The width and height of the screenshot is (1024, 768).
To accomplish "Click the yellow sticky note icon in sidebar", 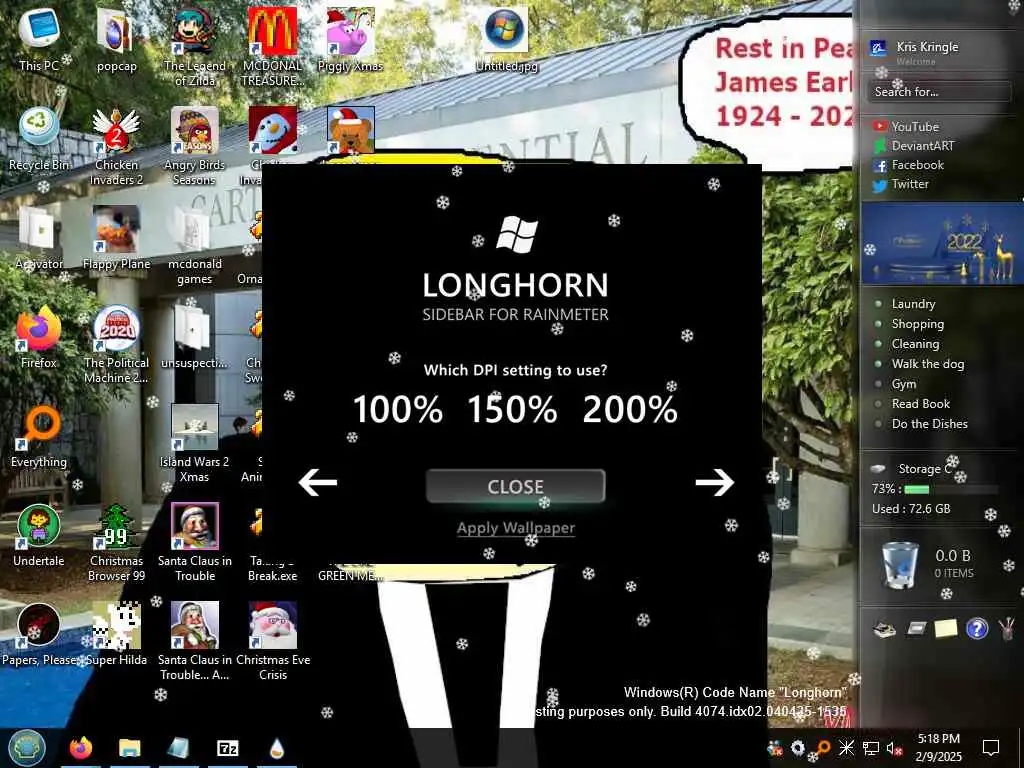I will (946, 628).
